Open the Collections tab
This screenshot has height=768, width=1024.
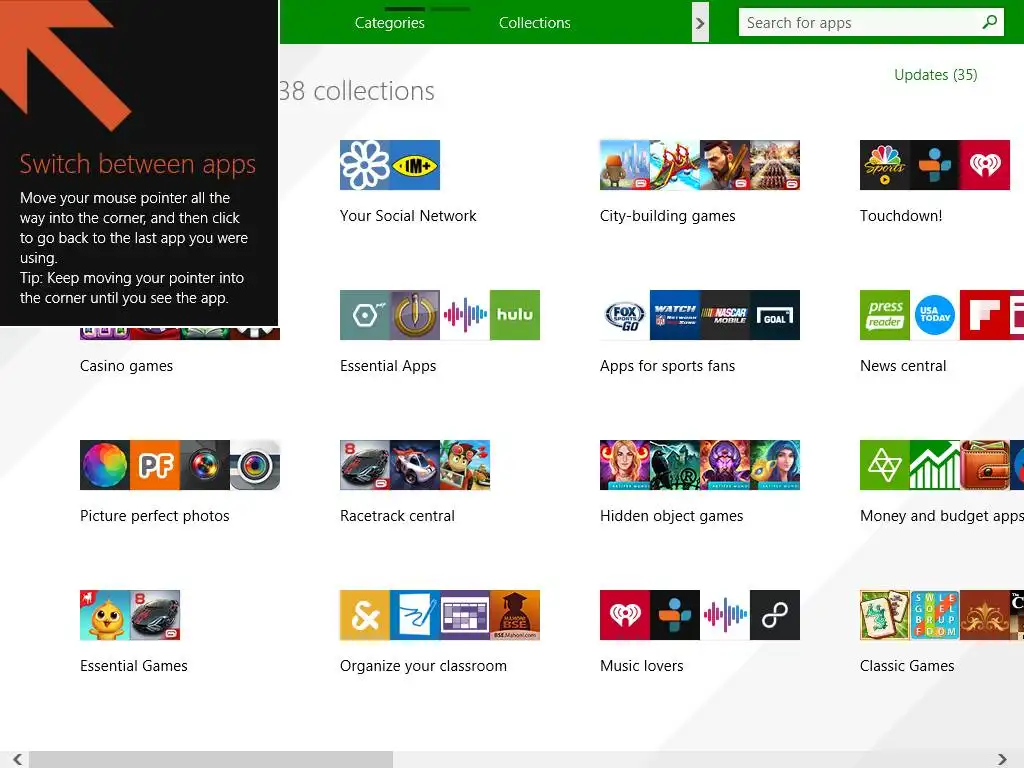coord(534,23)
